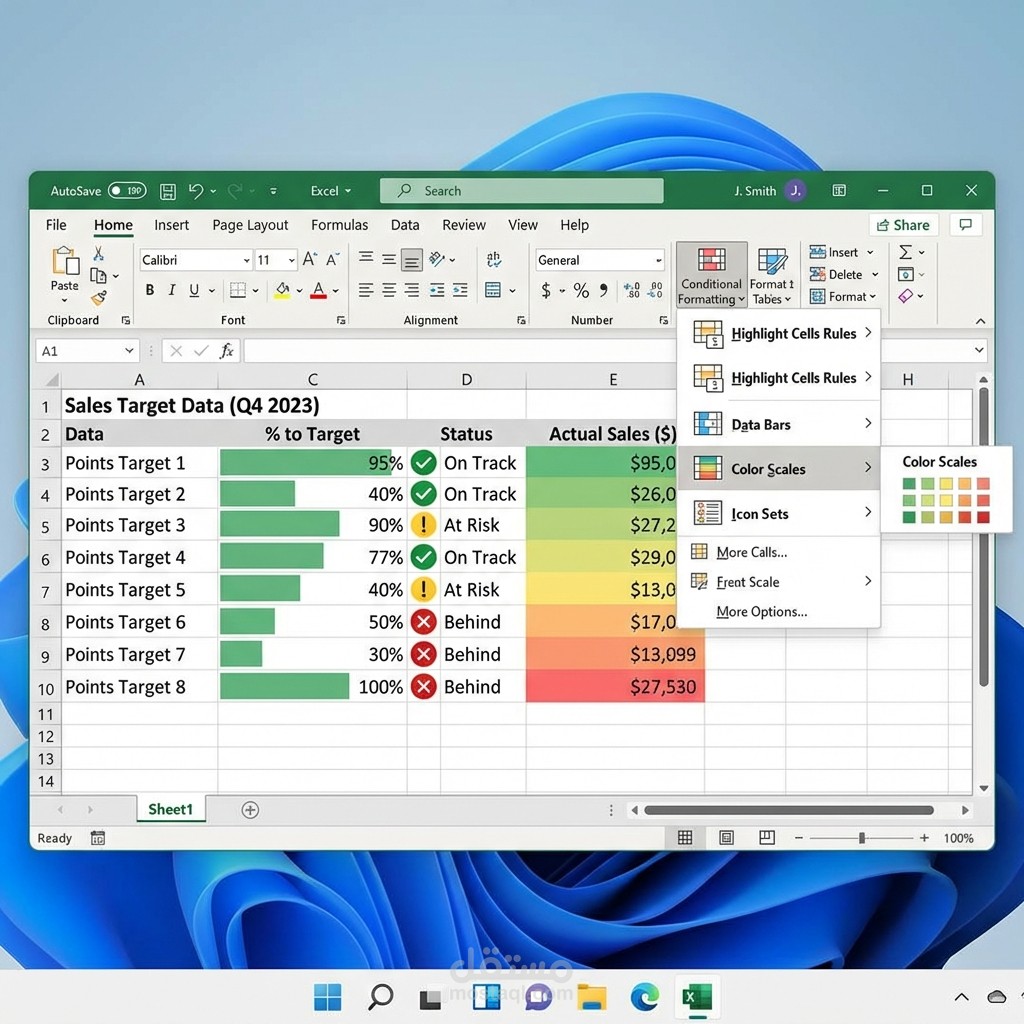Open the Insert ribbon tab
Viewport: 1024px width, 1024px height.
pyautogui.click(x=171, y=225)
